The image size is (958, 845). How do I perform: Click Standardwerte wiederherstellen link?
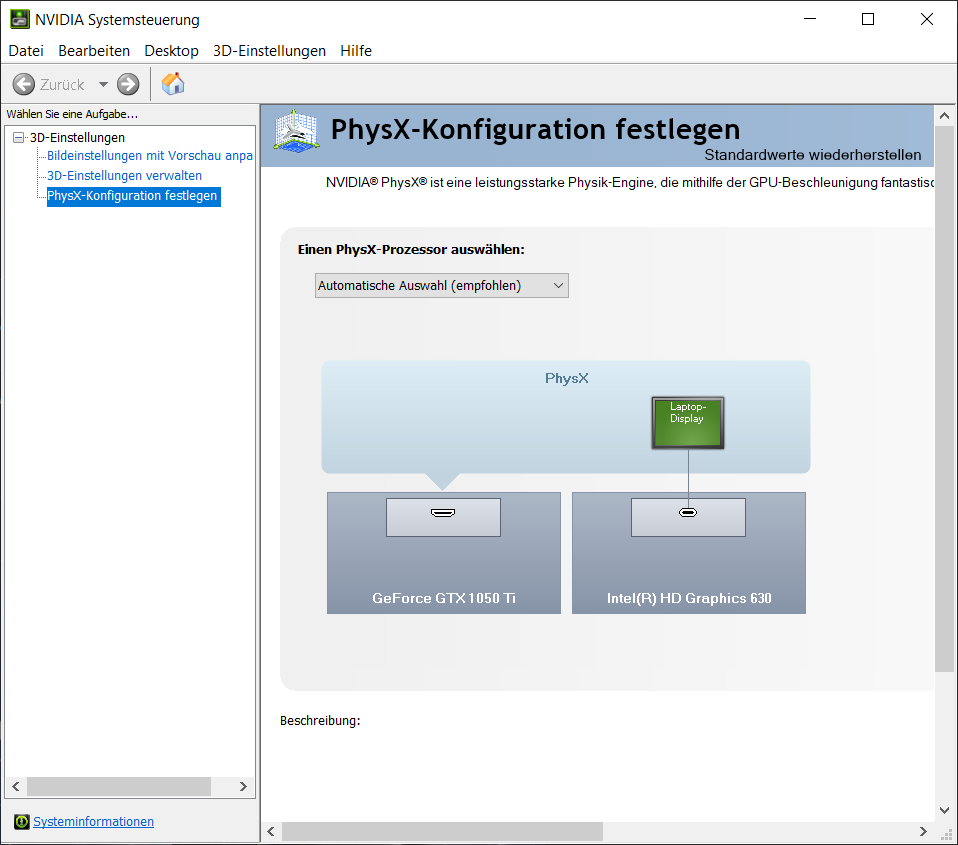tap(813, 155)
